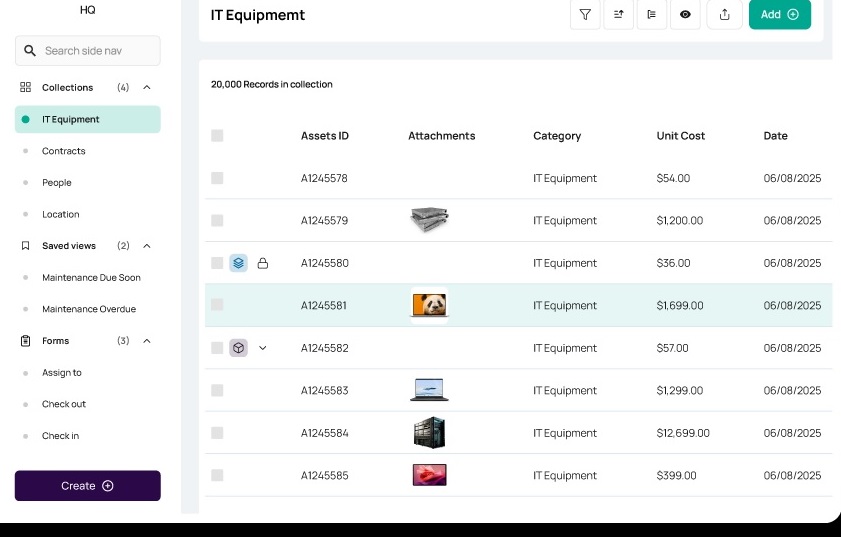The image size is (841, 537).
Task: Collapse the Collections section chevron
Action: pyautogui.click(x=146, y=87)
